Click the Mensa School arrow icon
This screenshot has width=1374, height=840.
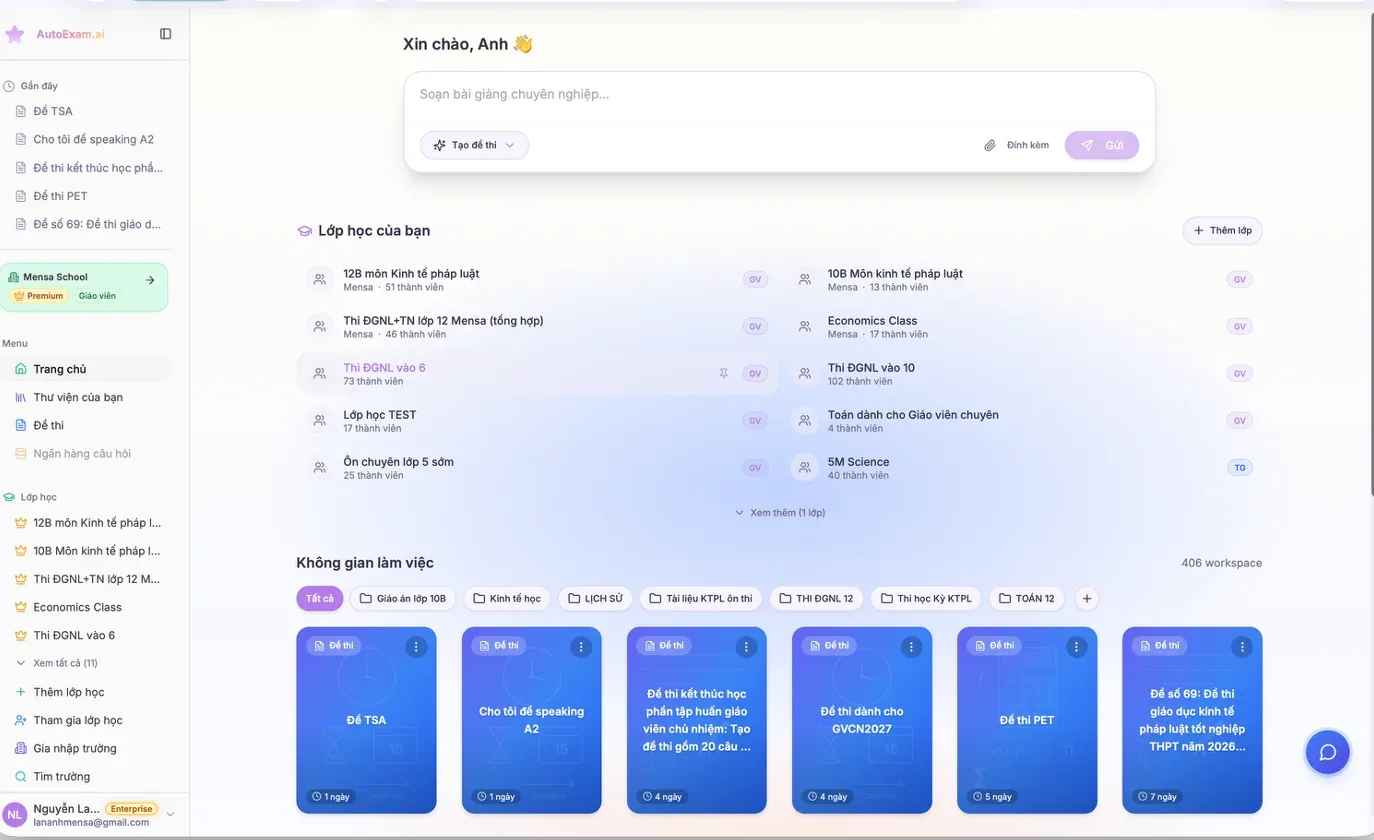click(x=150, y=280)
